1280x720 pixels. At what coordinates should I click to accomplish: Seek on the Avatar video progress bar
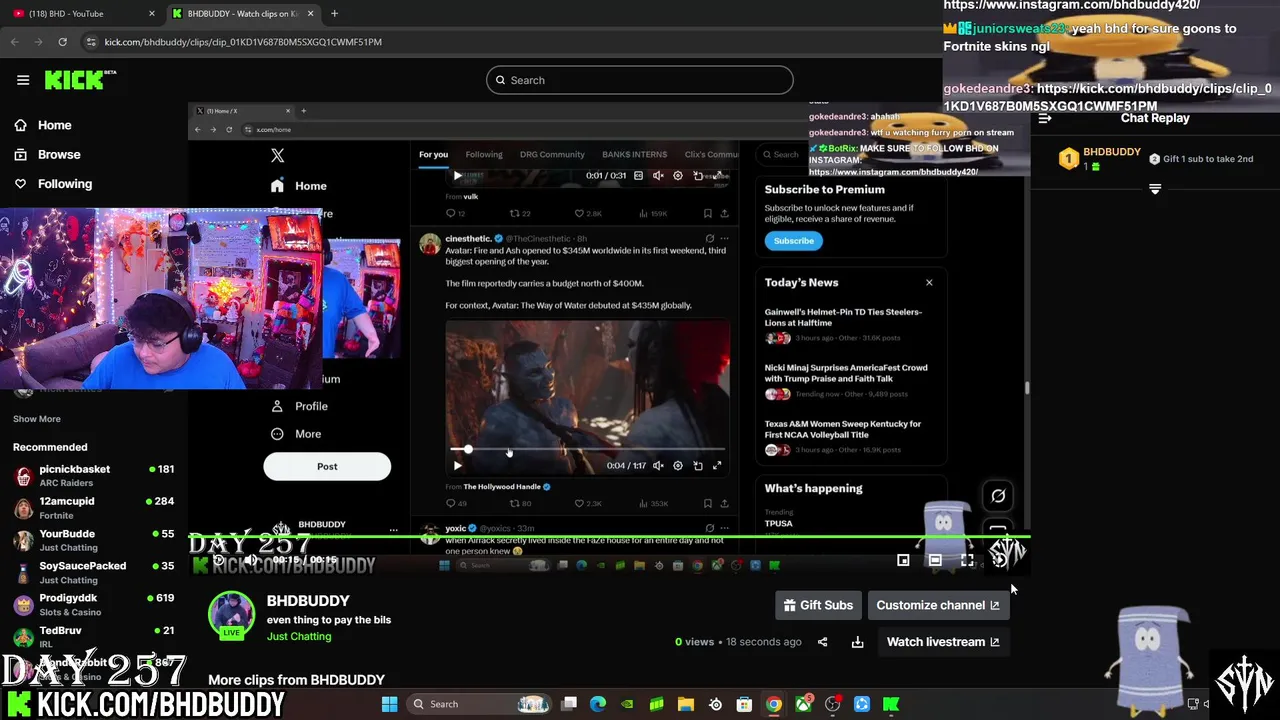tap(587, 450)
